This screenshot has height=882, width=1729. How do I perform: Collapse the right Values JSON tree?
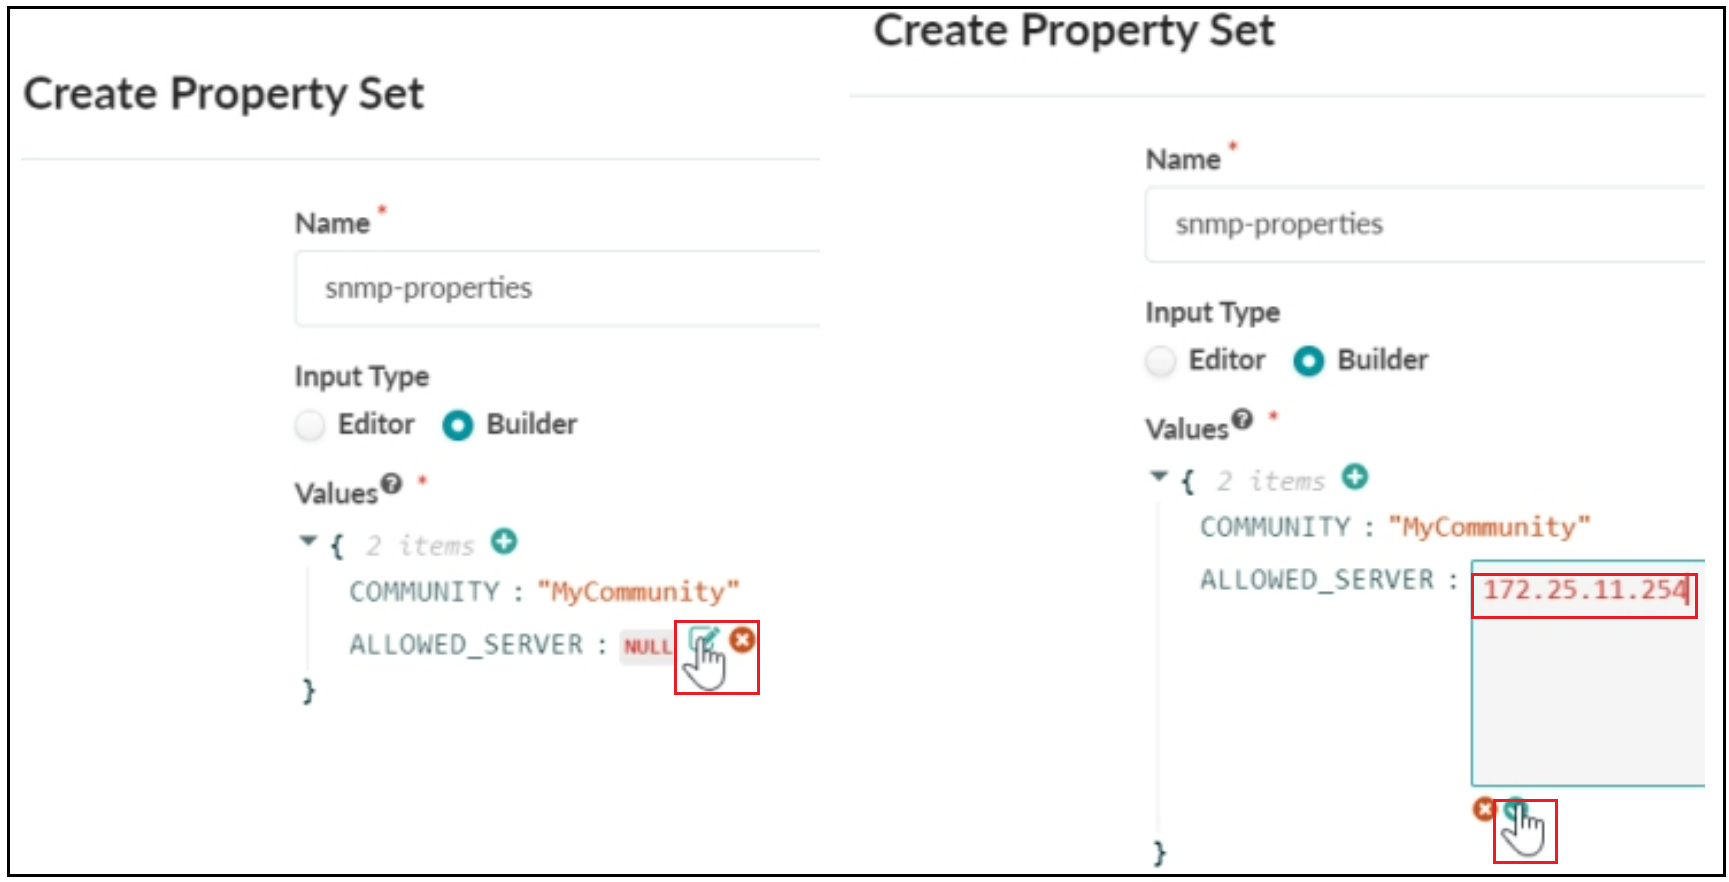(1158, 476)
